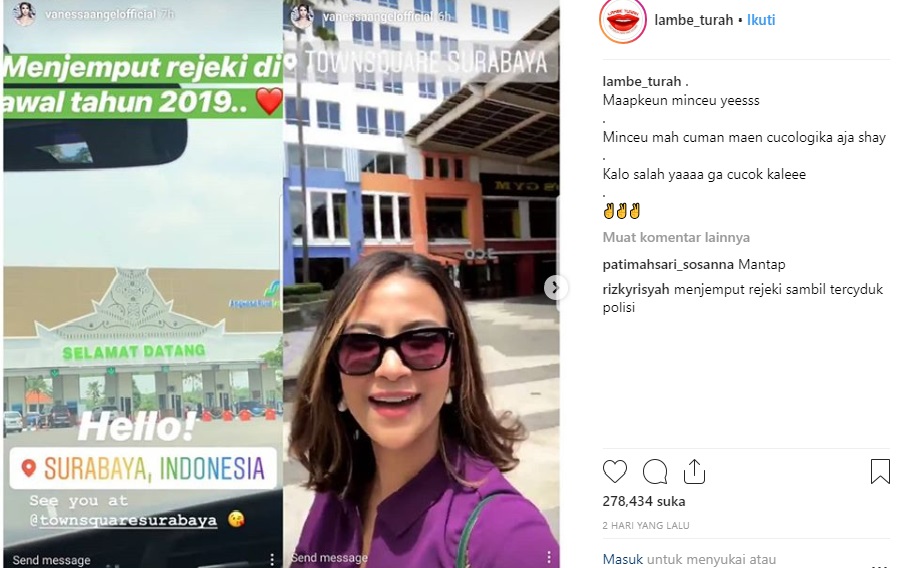View the 278,434 suka likes count
Viewport: 912px width, 568px height.
(x=644, y=501)
